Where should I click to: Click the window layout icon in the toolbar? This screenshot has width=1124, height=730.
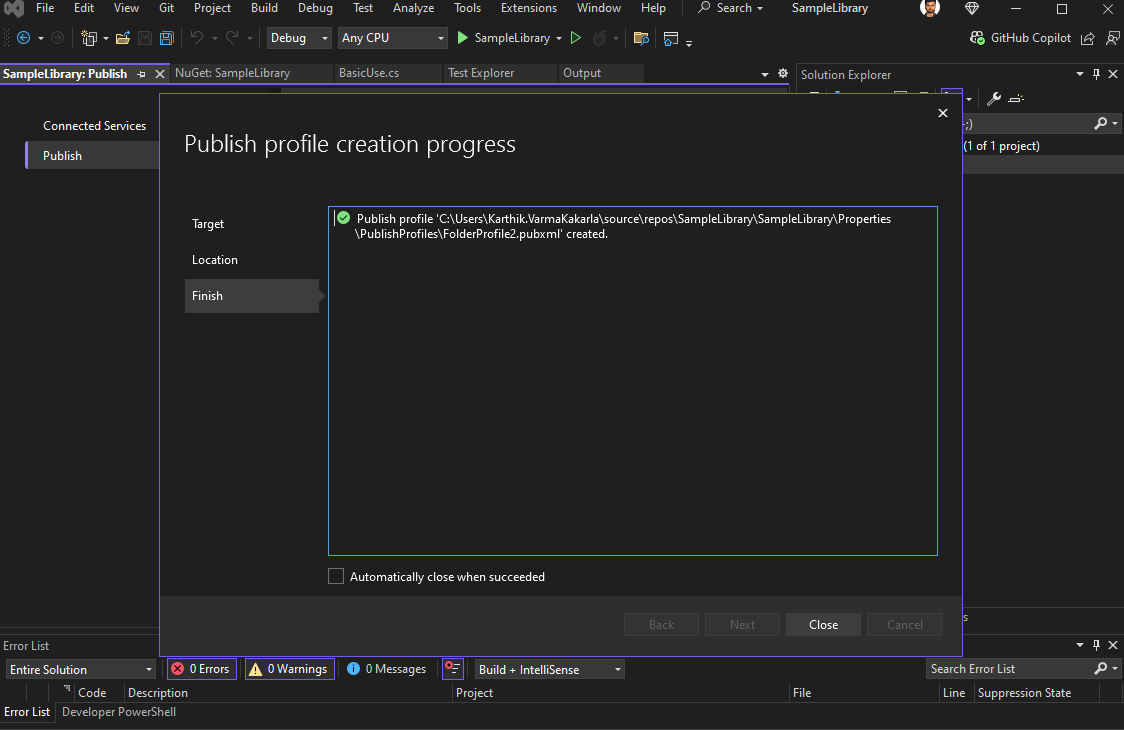coord(670,38)
